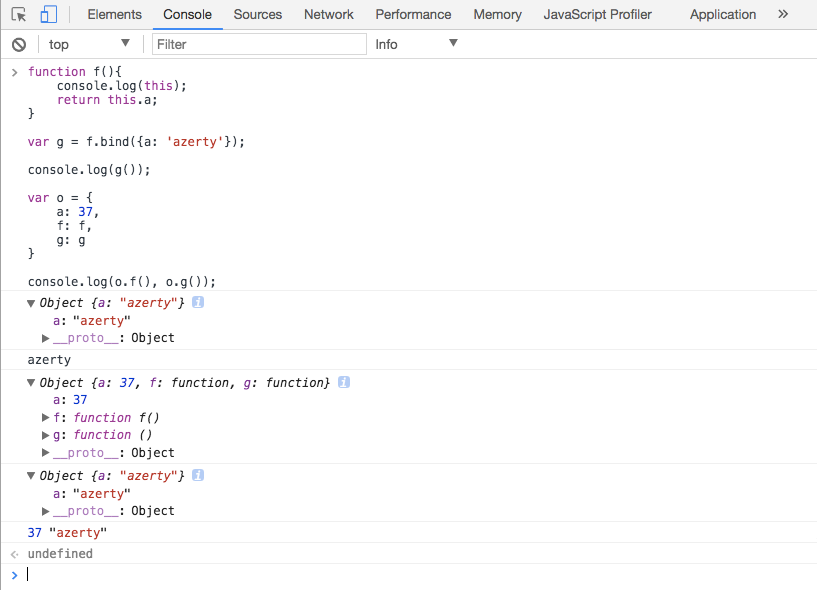
Task: Click the inspect element picker icon
Action: coord(19,15)
